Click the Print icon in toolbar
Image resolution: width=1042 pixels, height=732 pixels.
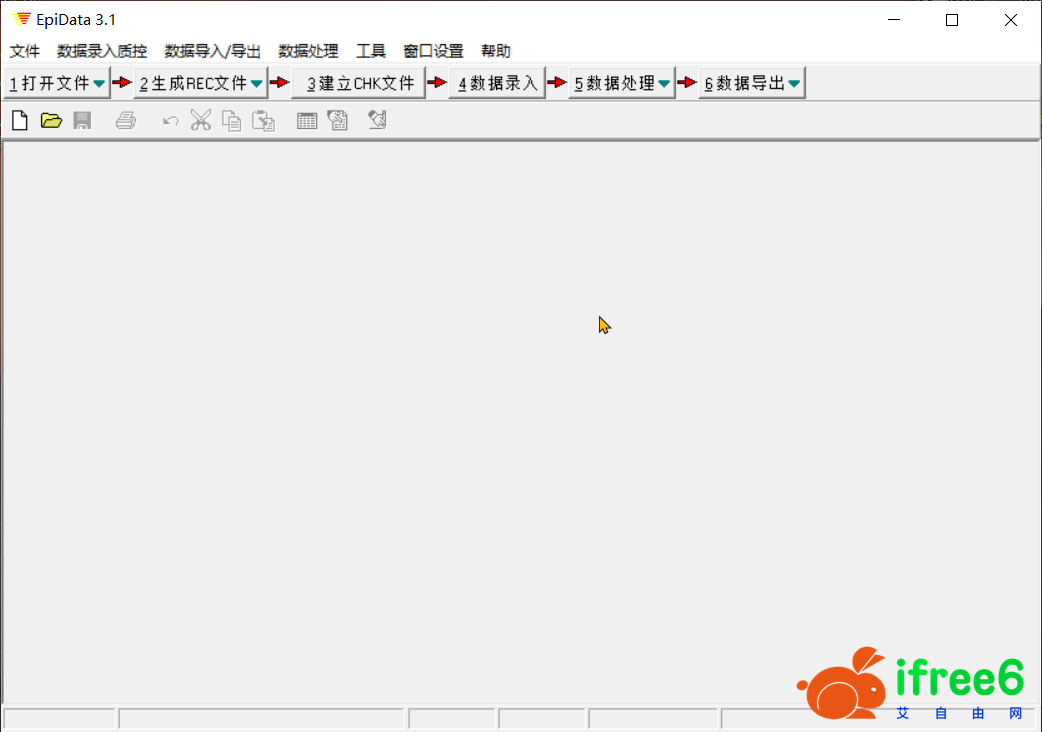point(125,121)
